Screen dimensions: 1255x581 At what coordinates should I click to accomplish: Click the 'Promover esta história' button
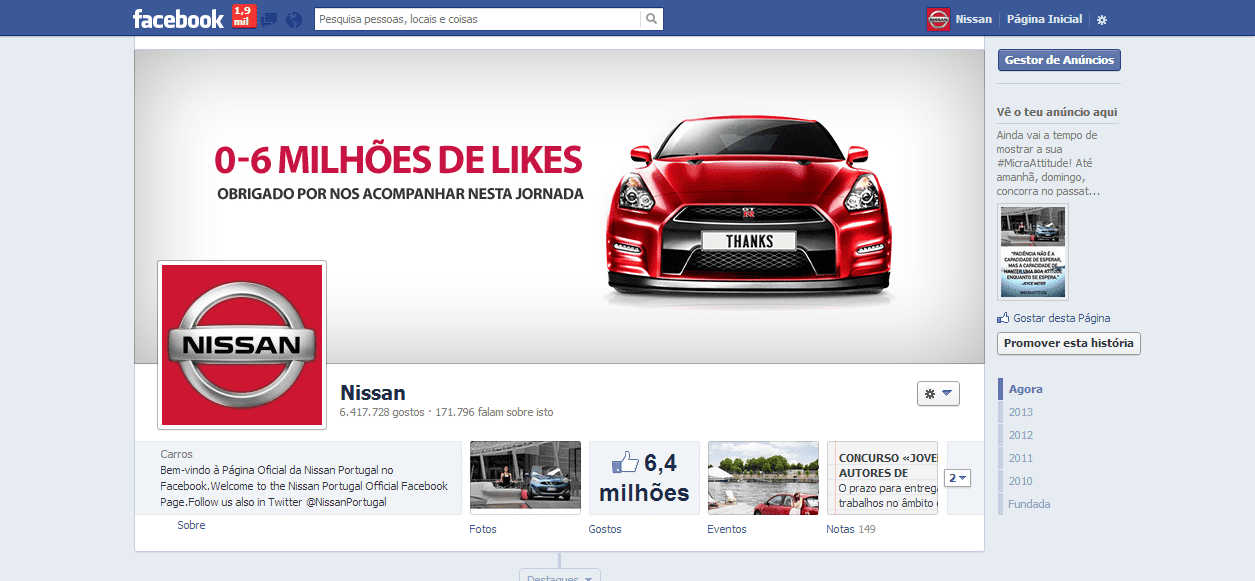[1069, 343]
